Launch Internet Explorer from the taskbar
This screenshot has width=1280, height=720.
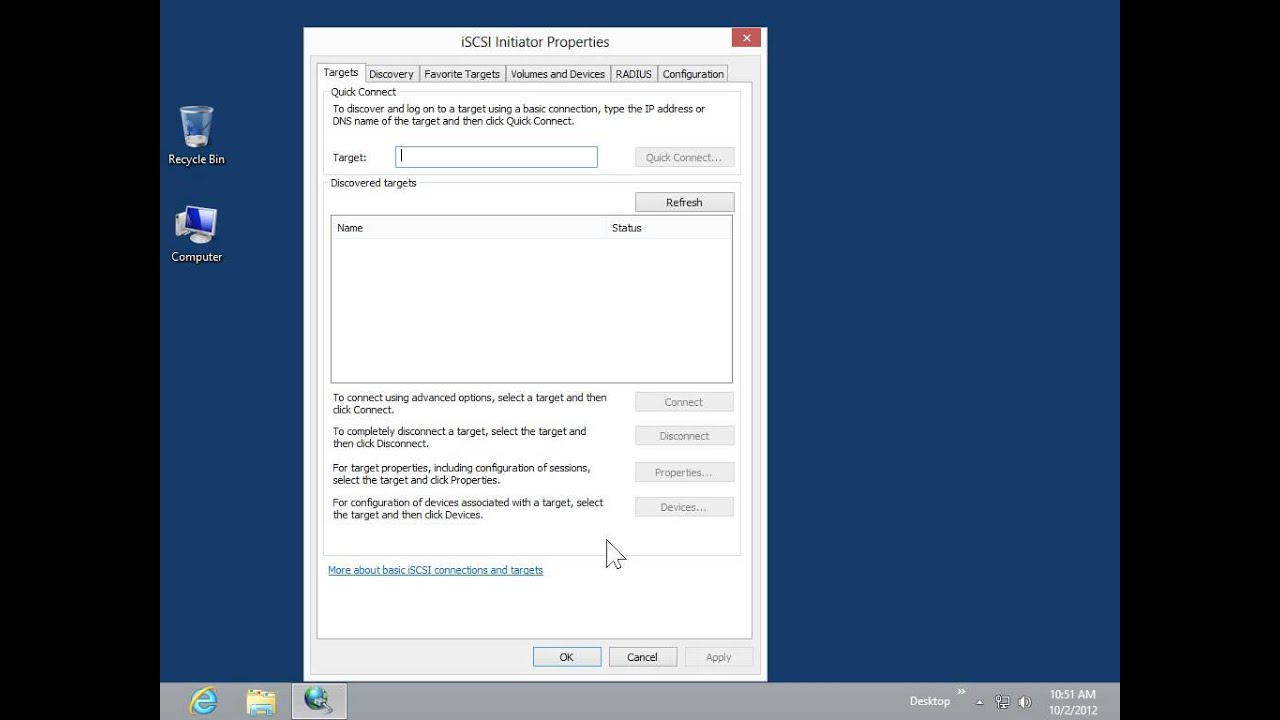click(203, 701)
